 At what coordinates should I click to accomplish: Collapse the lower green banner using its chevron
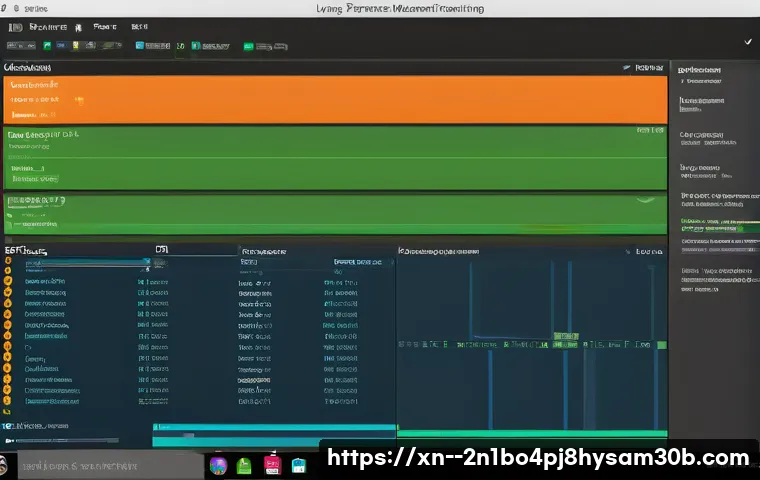[645, 200]
